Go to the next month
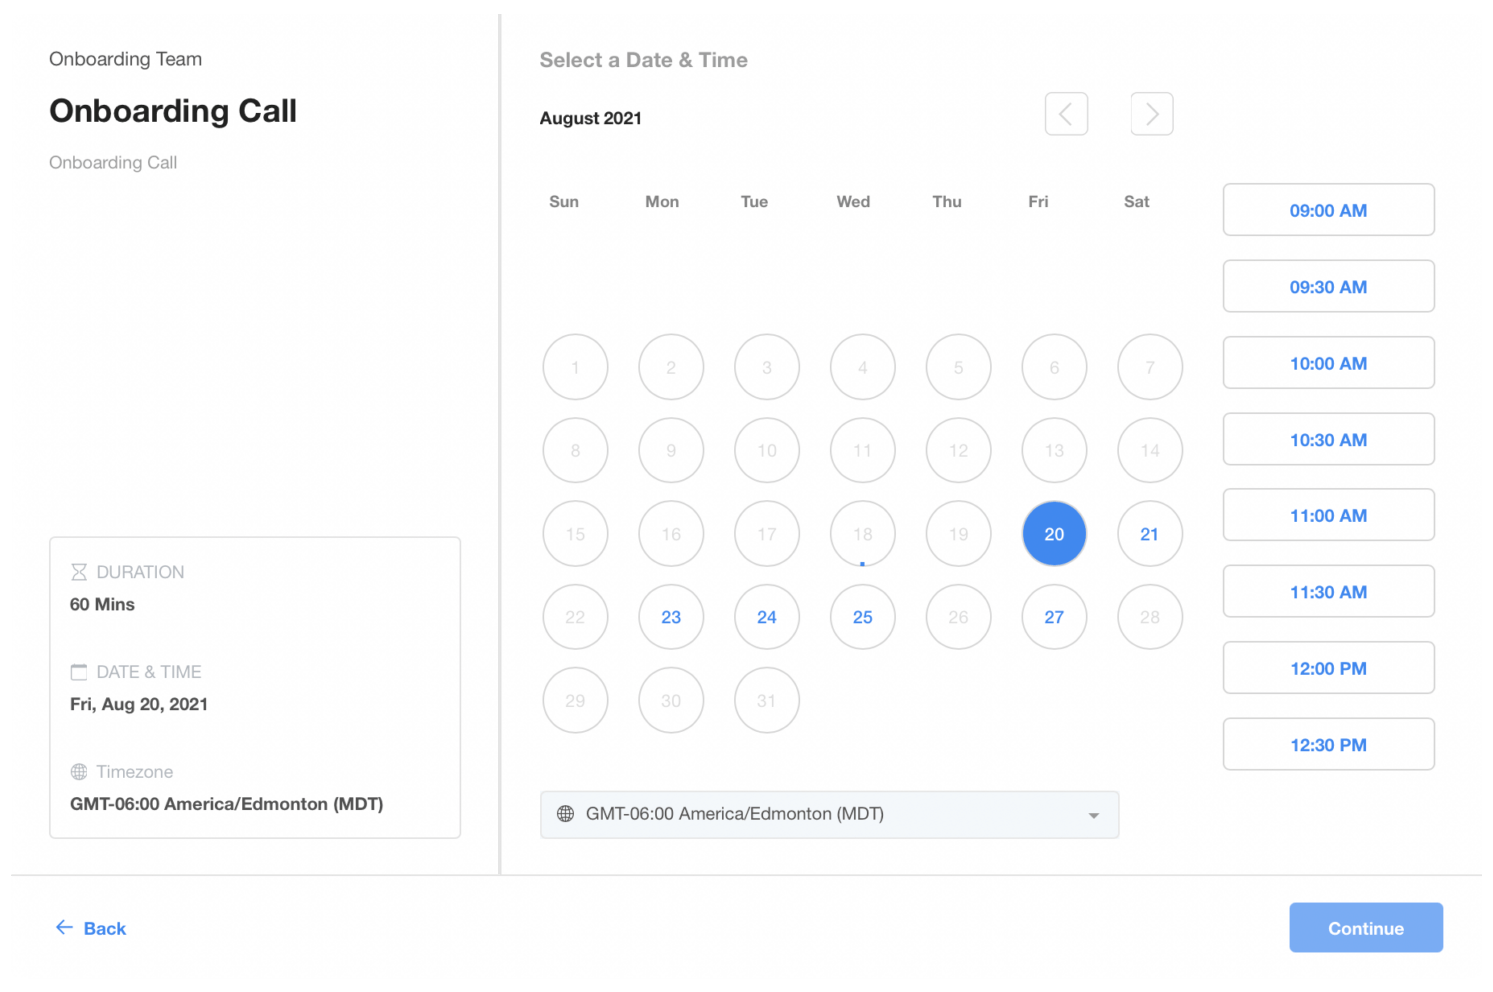Screen dimensions: 1493x992 (x=1152, y=114)
